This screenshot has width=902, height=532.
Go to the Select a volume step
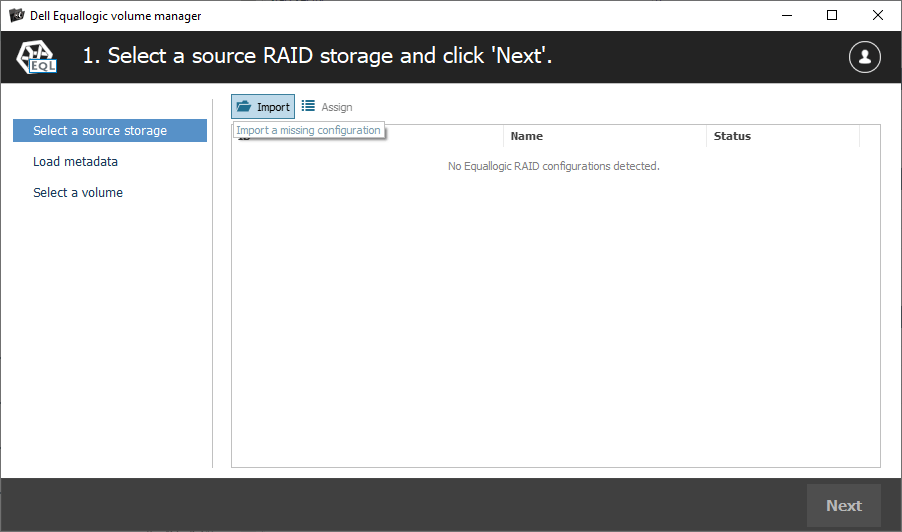78,193
